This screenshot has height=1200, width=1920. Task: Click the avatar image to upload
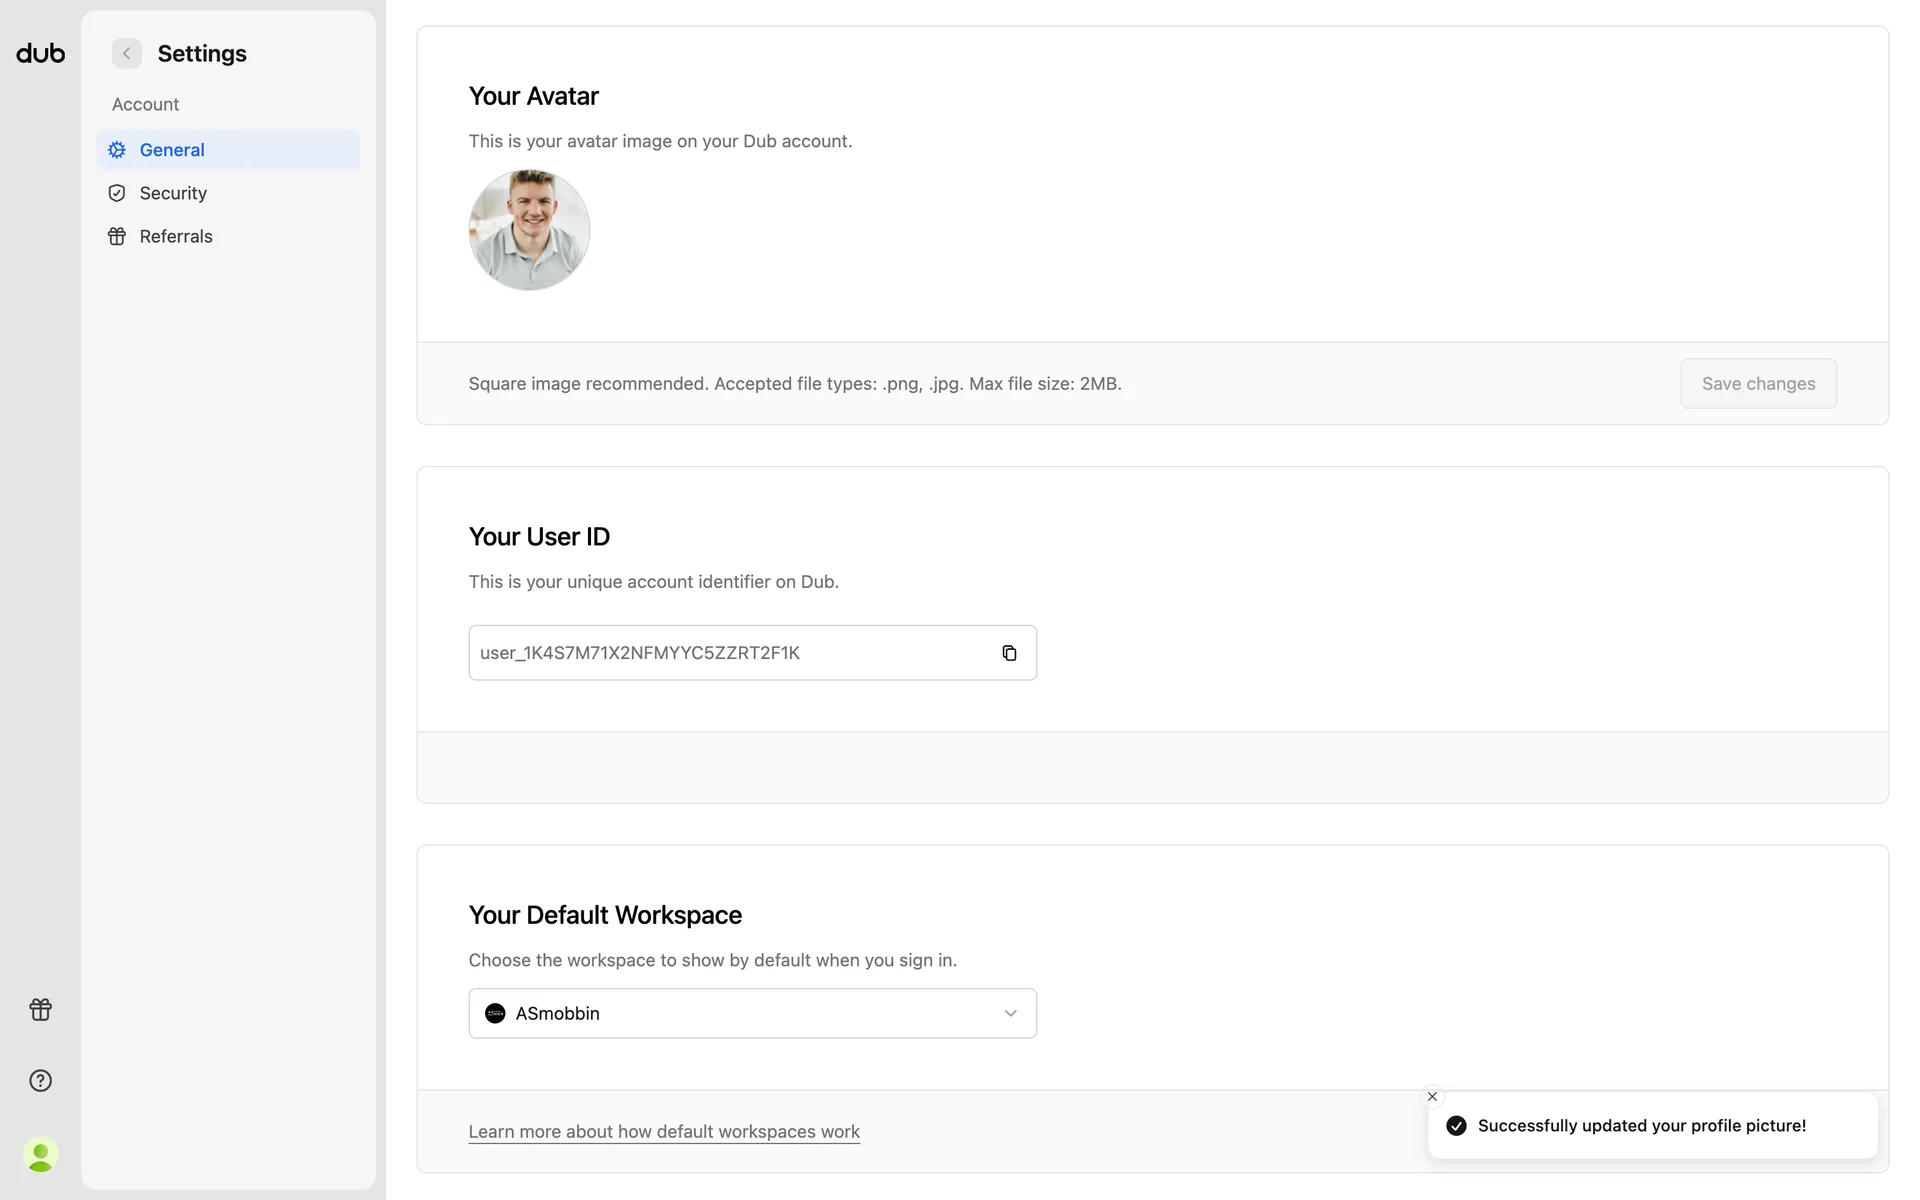coord(529,230)
